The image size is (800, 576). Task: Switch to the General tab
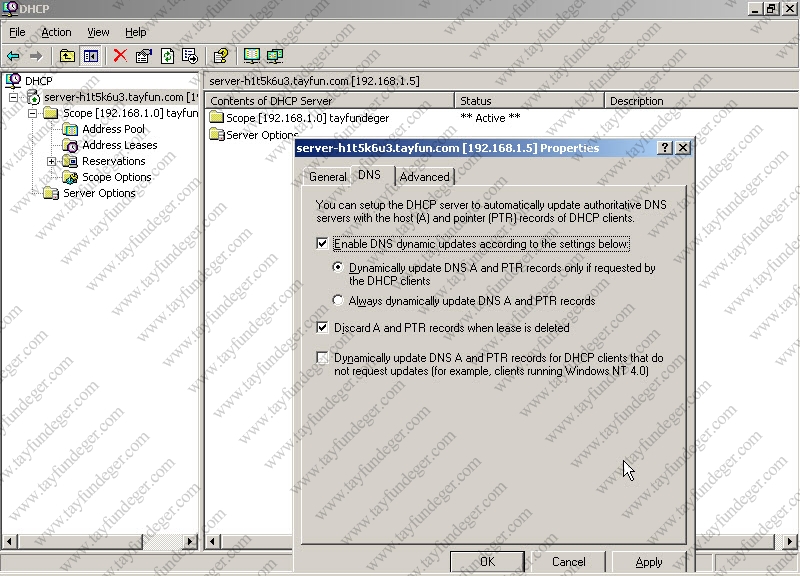point(328,177)
